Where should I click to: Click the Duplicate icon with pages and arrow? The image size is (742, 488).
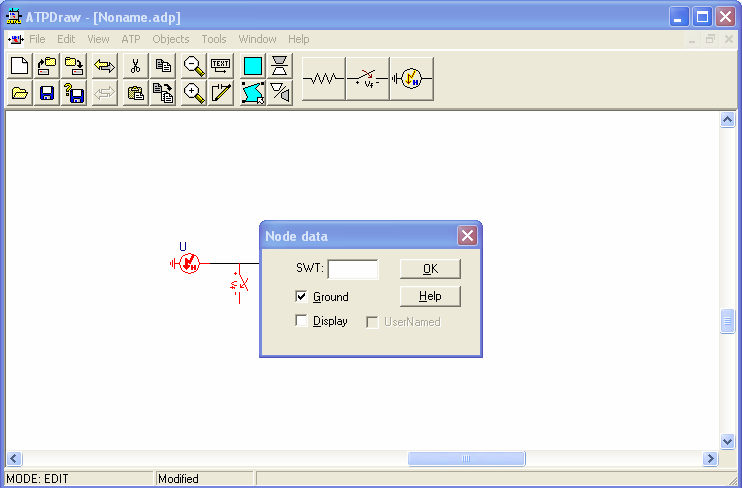163,93
